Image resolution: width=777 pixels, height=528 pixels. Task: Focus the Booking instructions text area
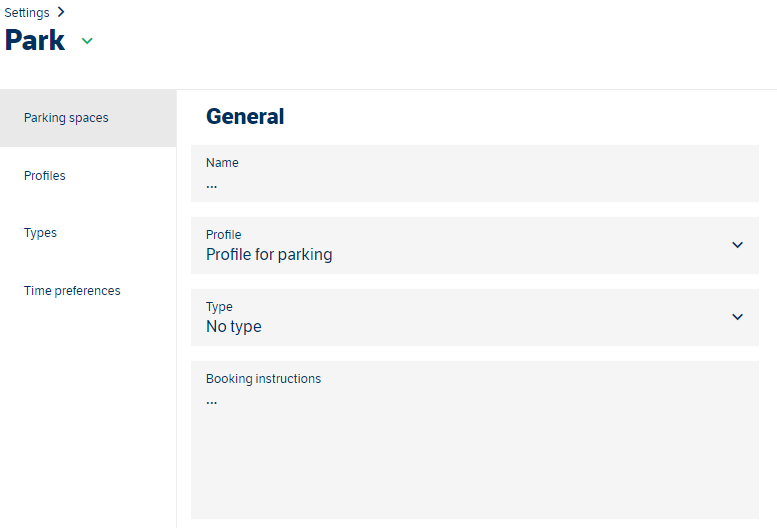click(x=474, y=450)
